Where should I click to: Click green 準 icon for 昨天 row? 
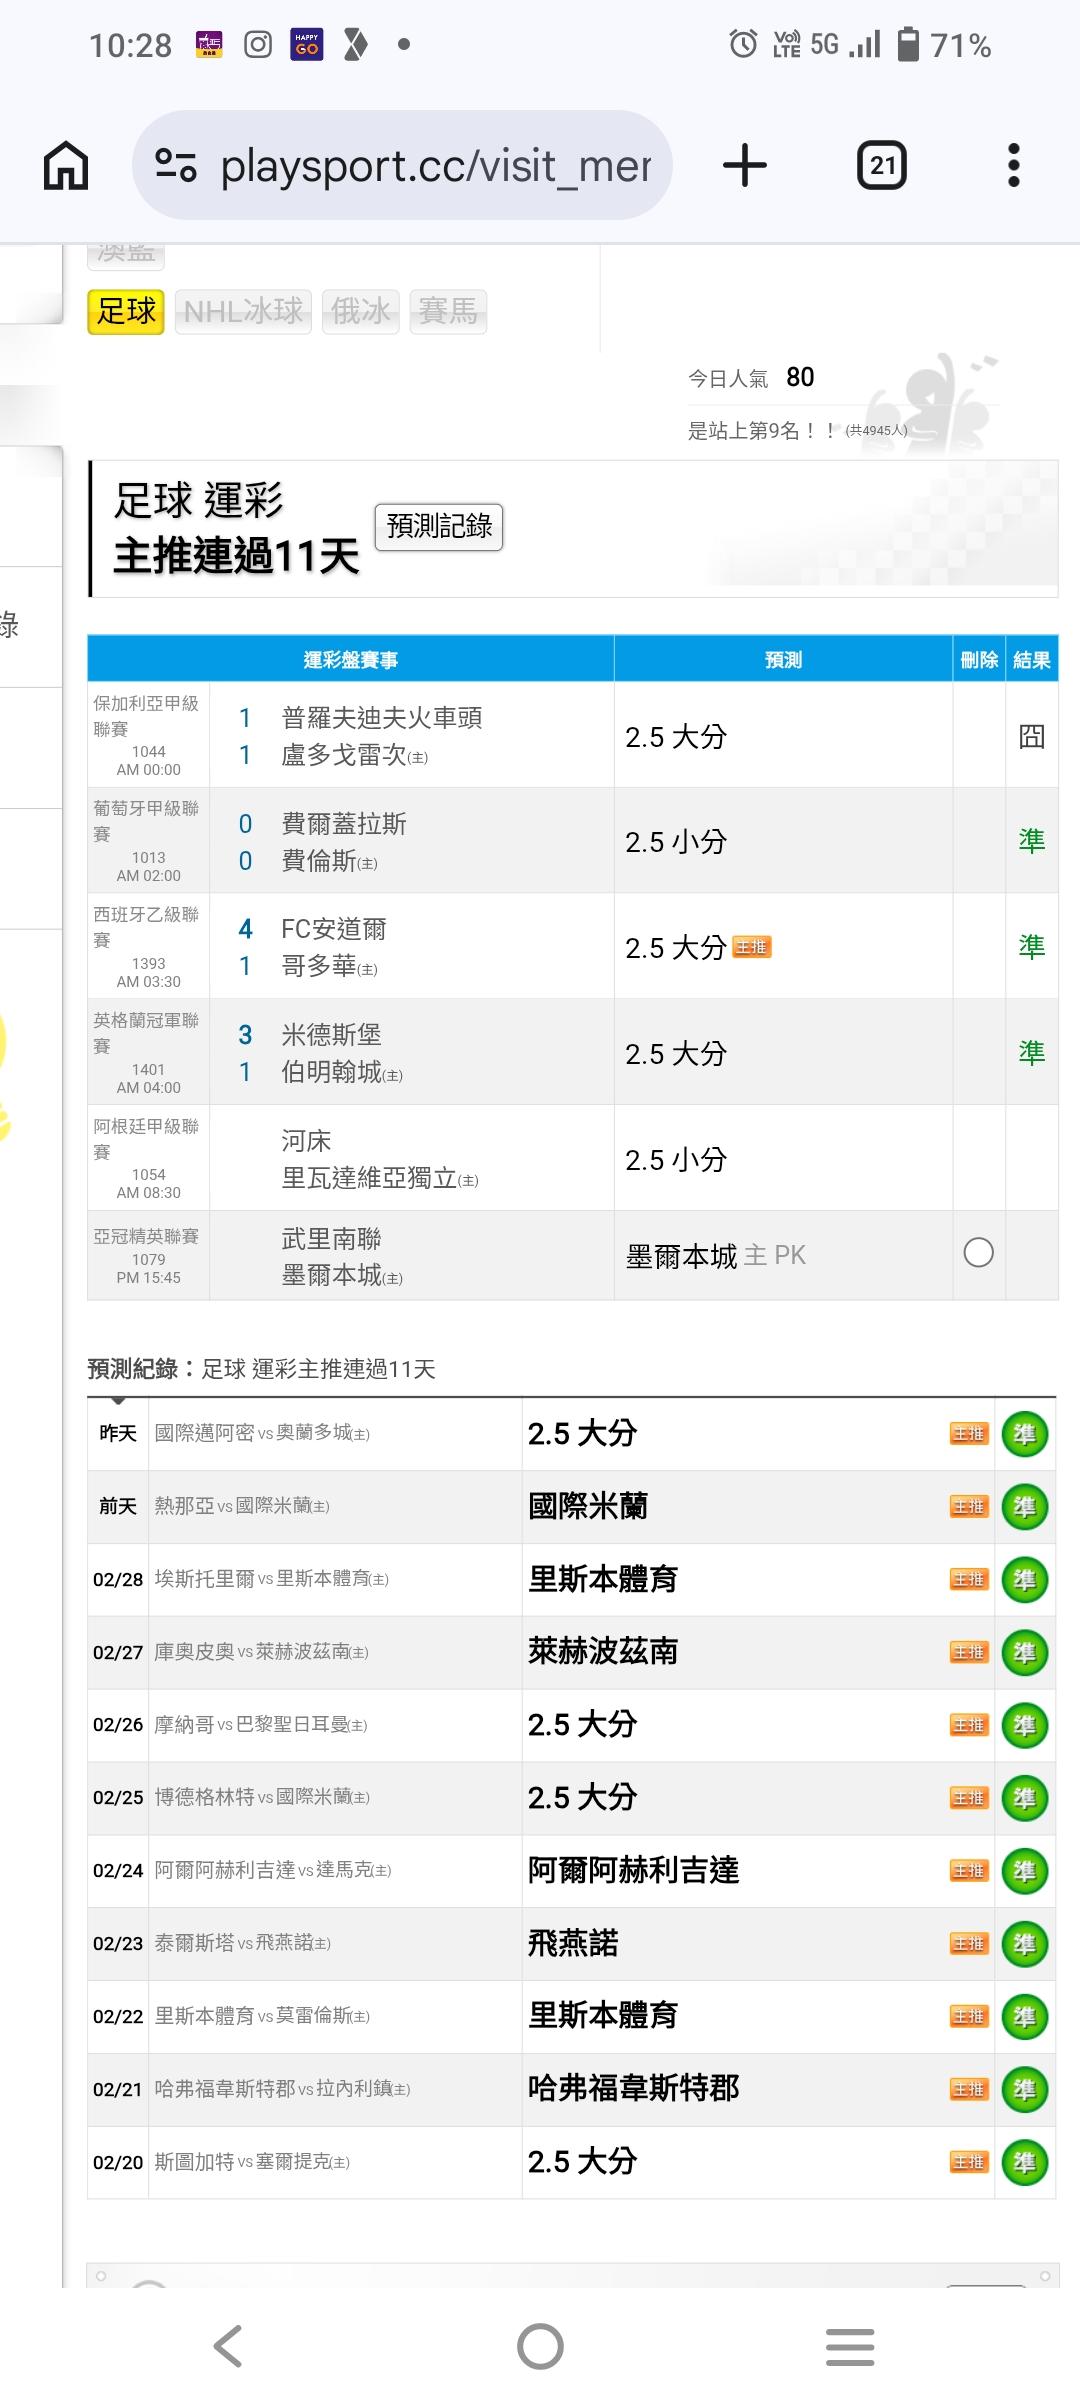tap(1025, 1434)
